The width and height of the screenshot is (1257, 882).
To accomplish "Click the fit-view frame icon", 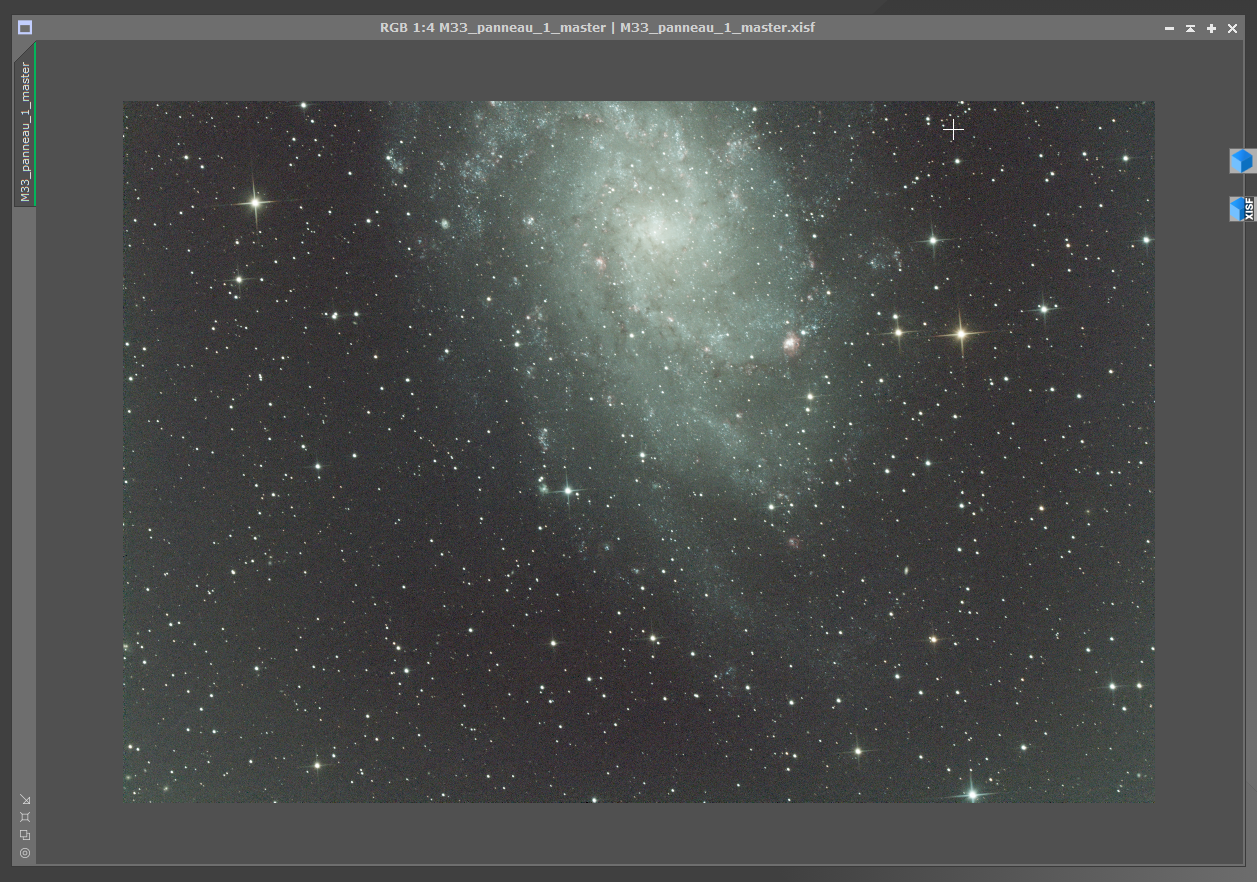I will pos(25,816).
